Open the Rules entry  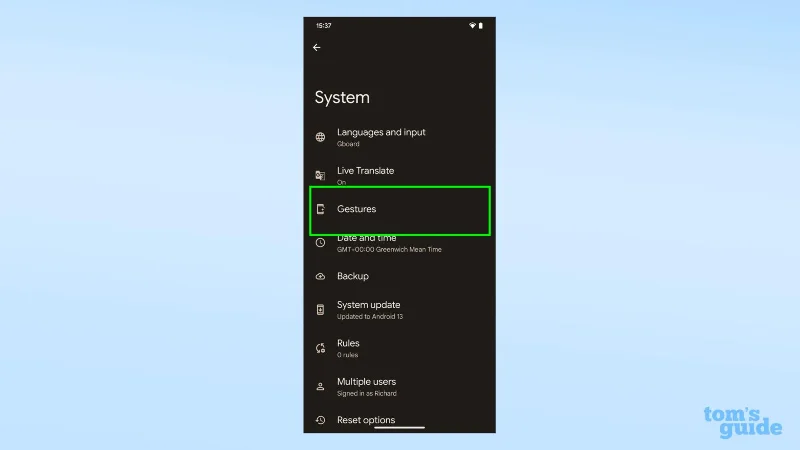399,348
